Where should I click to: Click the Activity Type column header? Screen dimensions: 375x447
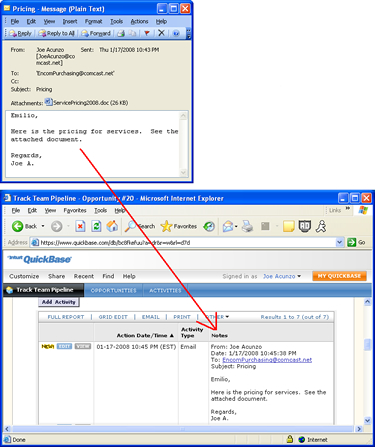192,332
